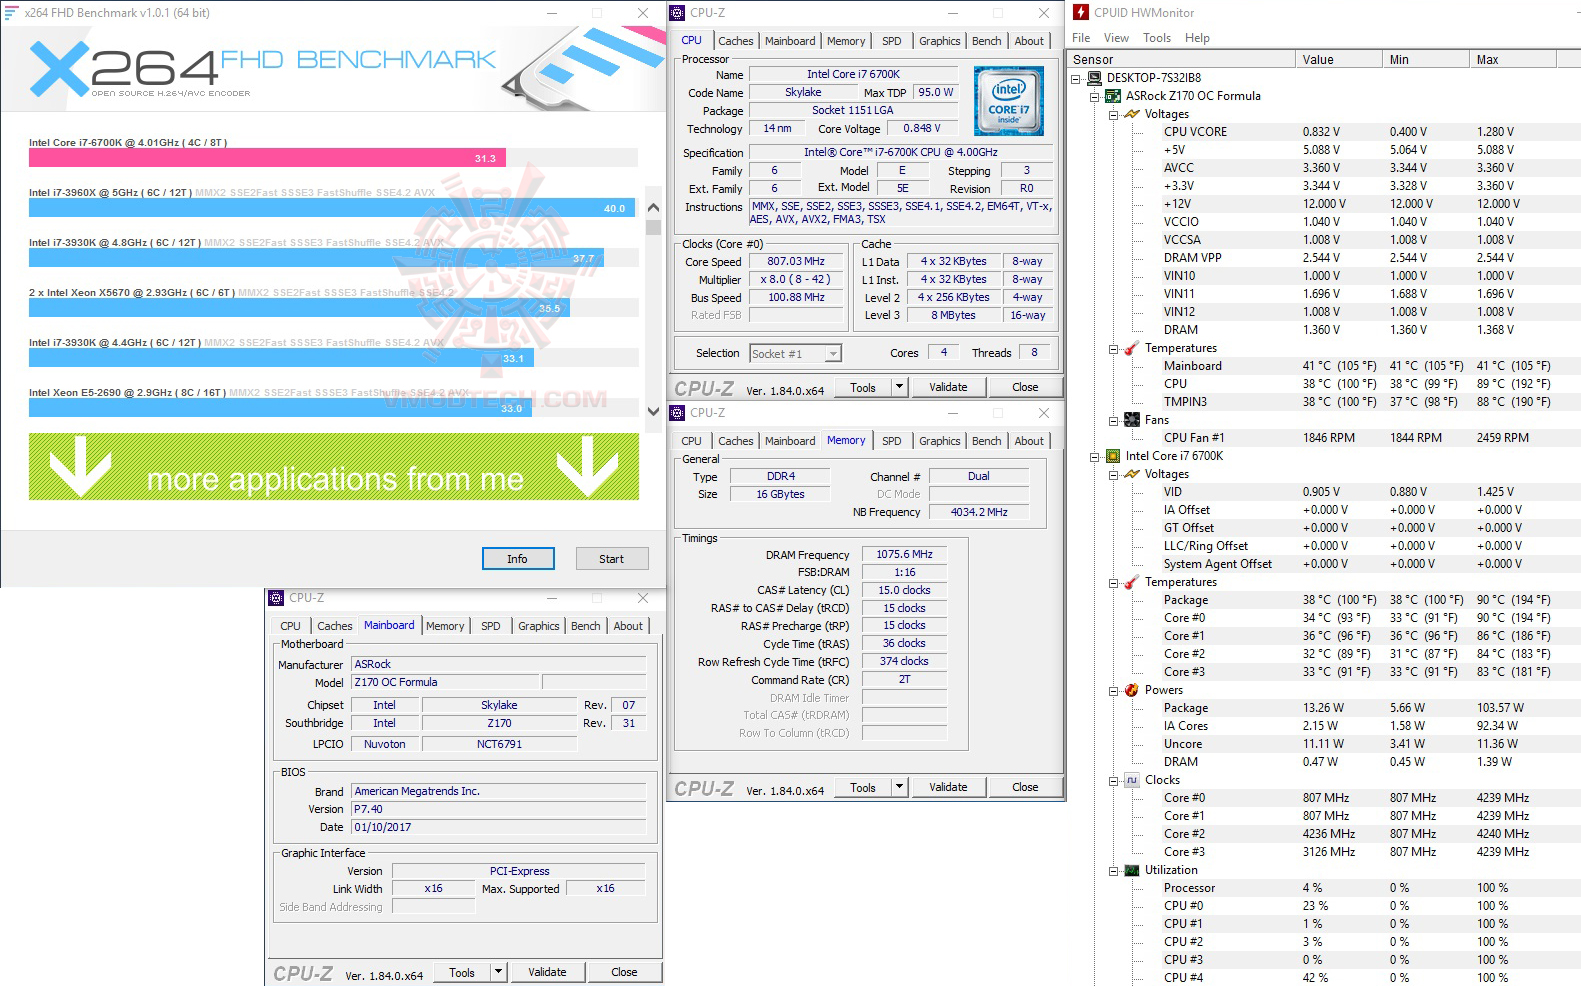Click the Xeon E5-2690 33.0 result bar
Screen dimensions: 1581x986
280,408
